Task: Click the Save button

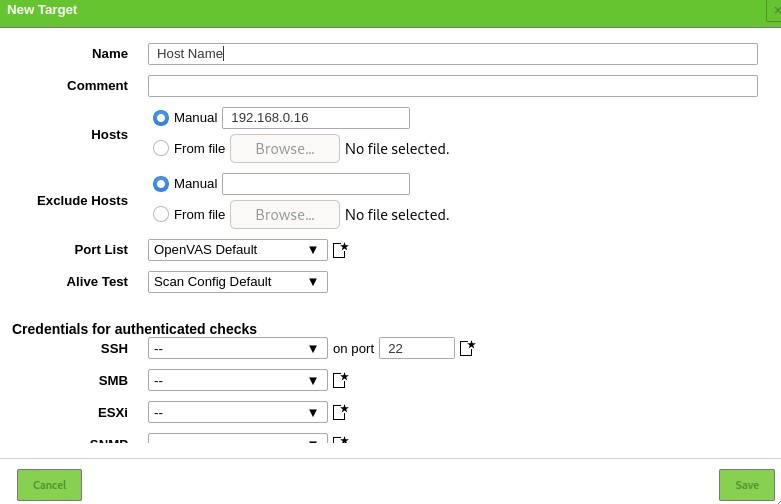Action: (747, 485)
